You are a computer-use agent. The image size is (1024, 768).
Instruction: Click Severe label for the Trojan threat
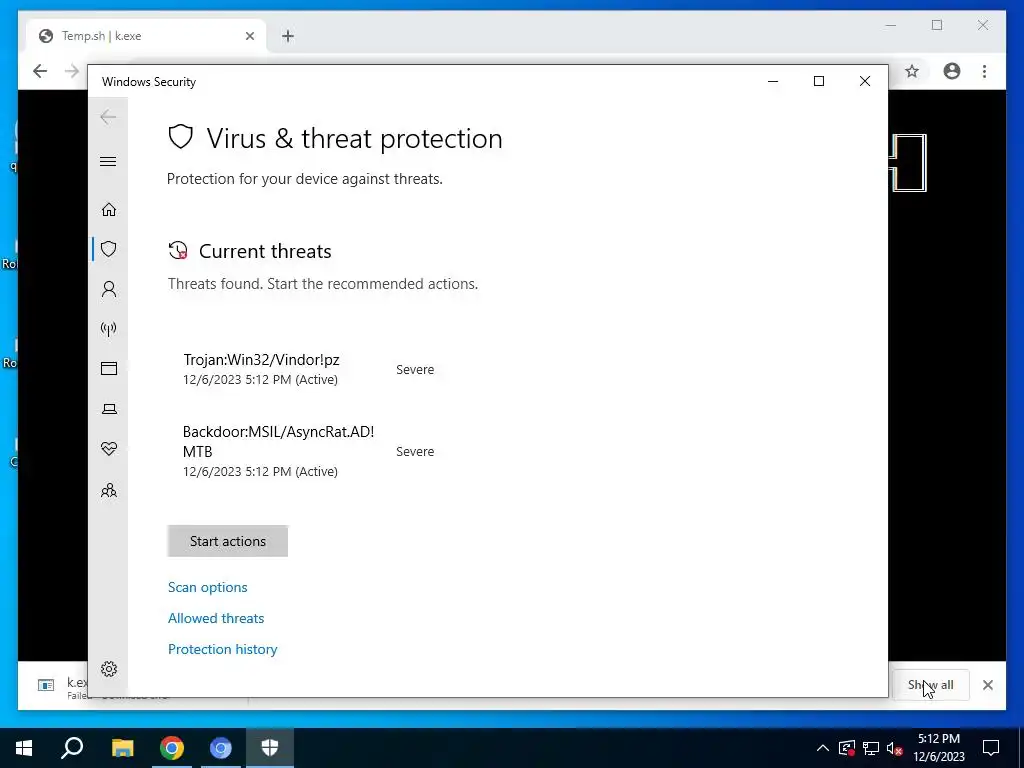(x=415, y=370)
